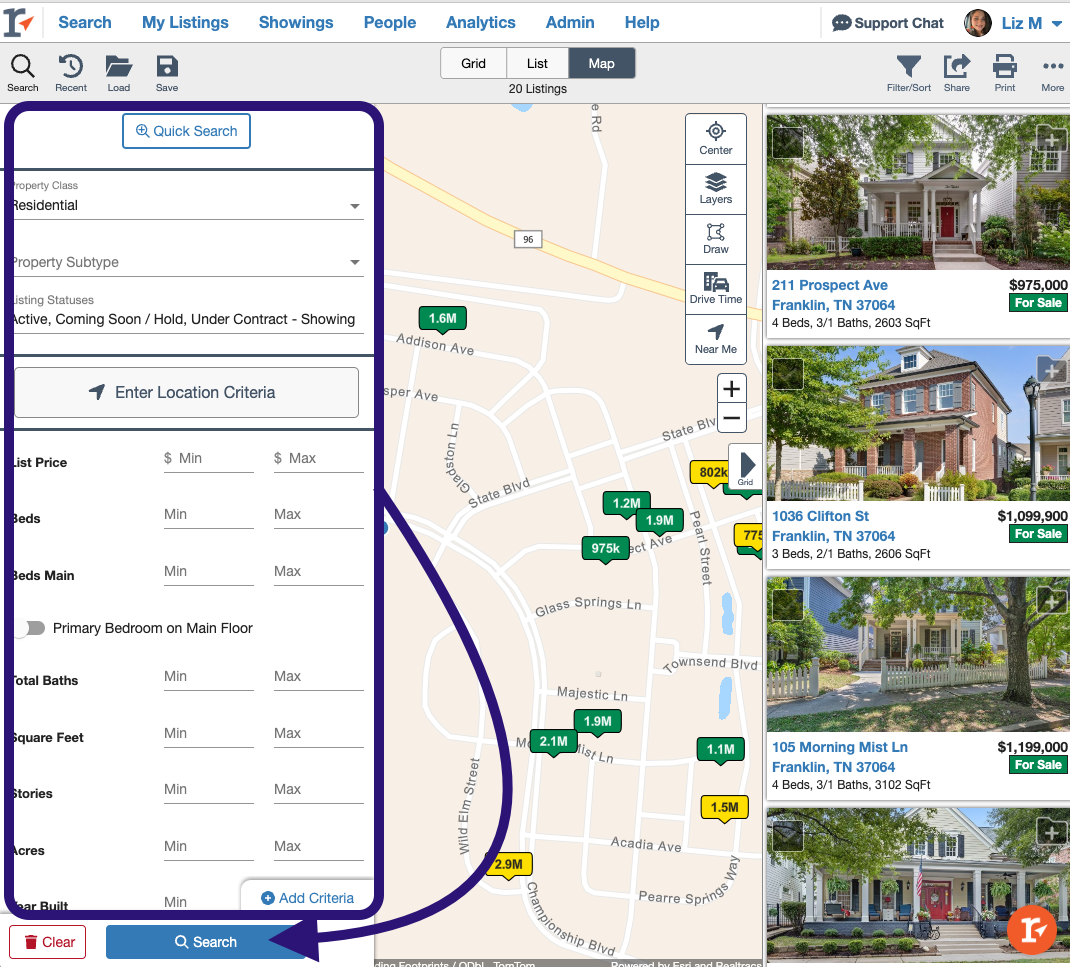The height and width of the screenshot is (967, 1070).
Task: Add 1036 Clifton St to a folder
Action: tap(1051, 371)
